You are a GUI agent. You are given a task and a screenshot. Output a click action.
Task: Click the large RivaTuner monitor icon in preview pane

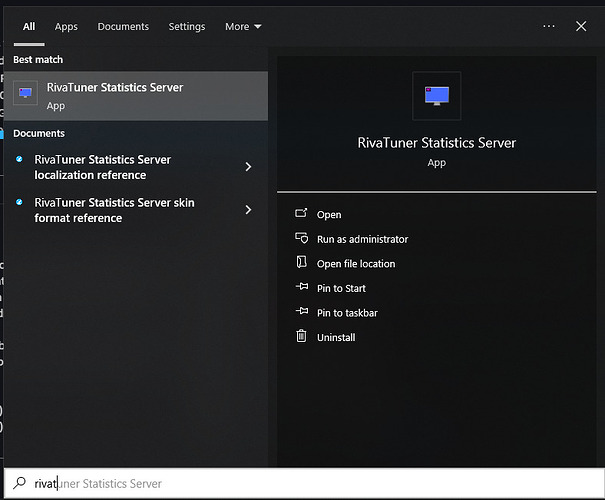pyautogui.click(x=437, y=96)
